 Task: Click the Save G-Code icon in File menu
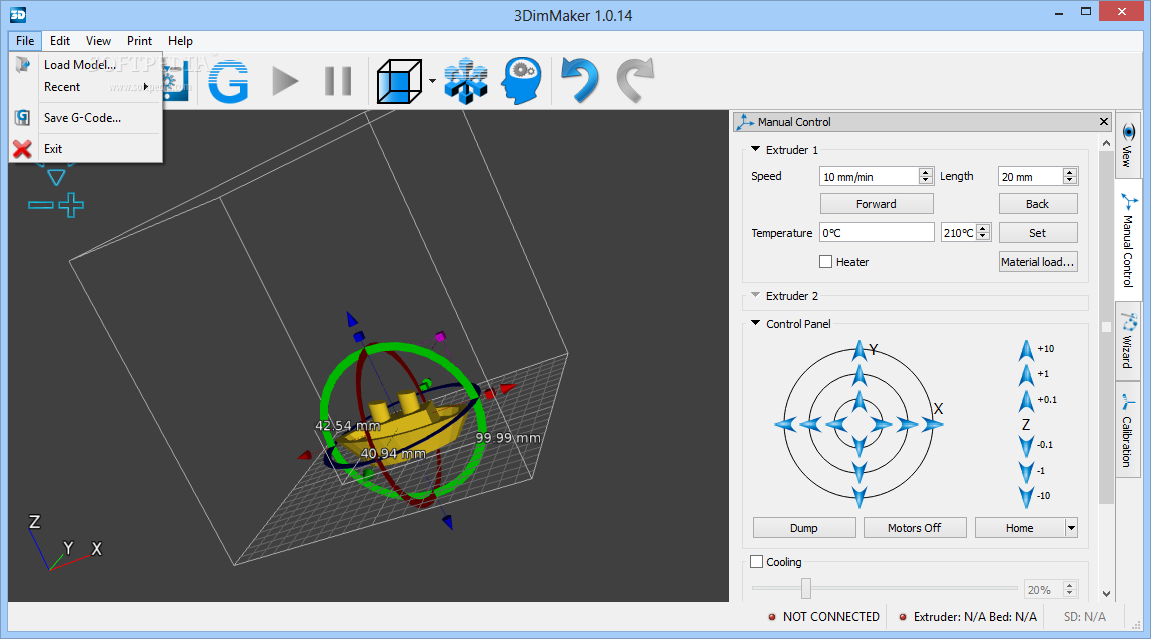coord(23,117)
